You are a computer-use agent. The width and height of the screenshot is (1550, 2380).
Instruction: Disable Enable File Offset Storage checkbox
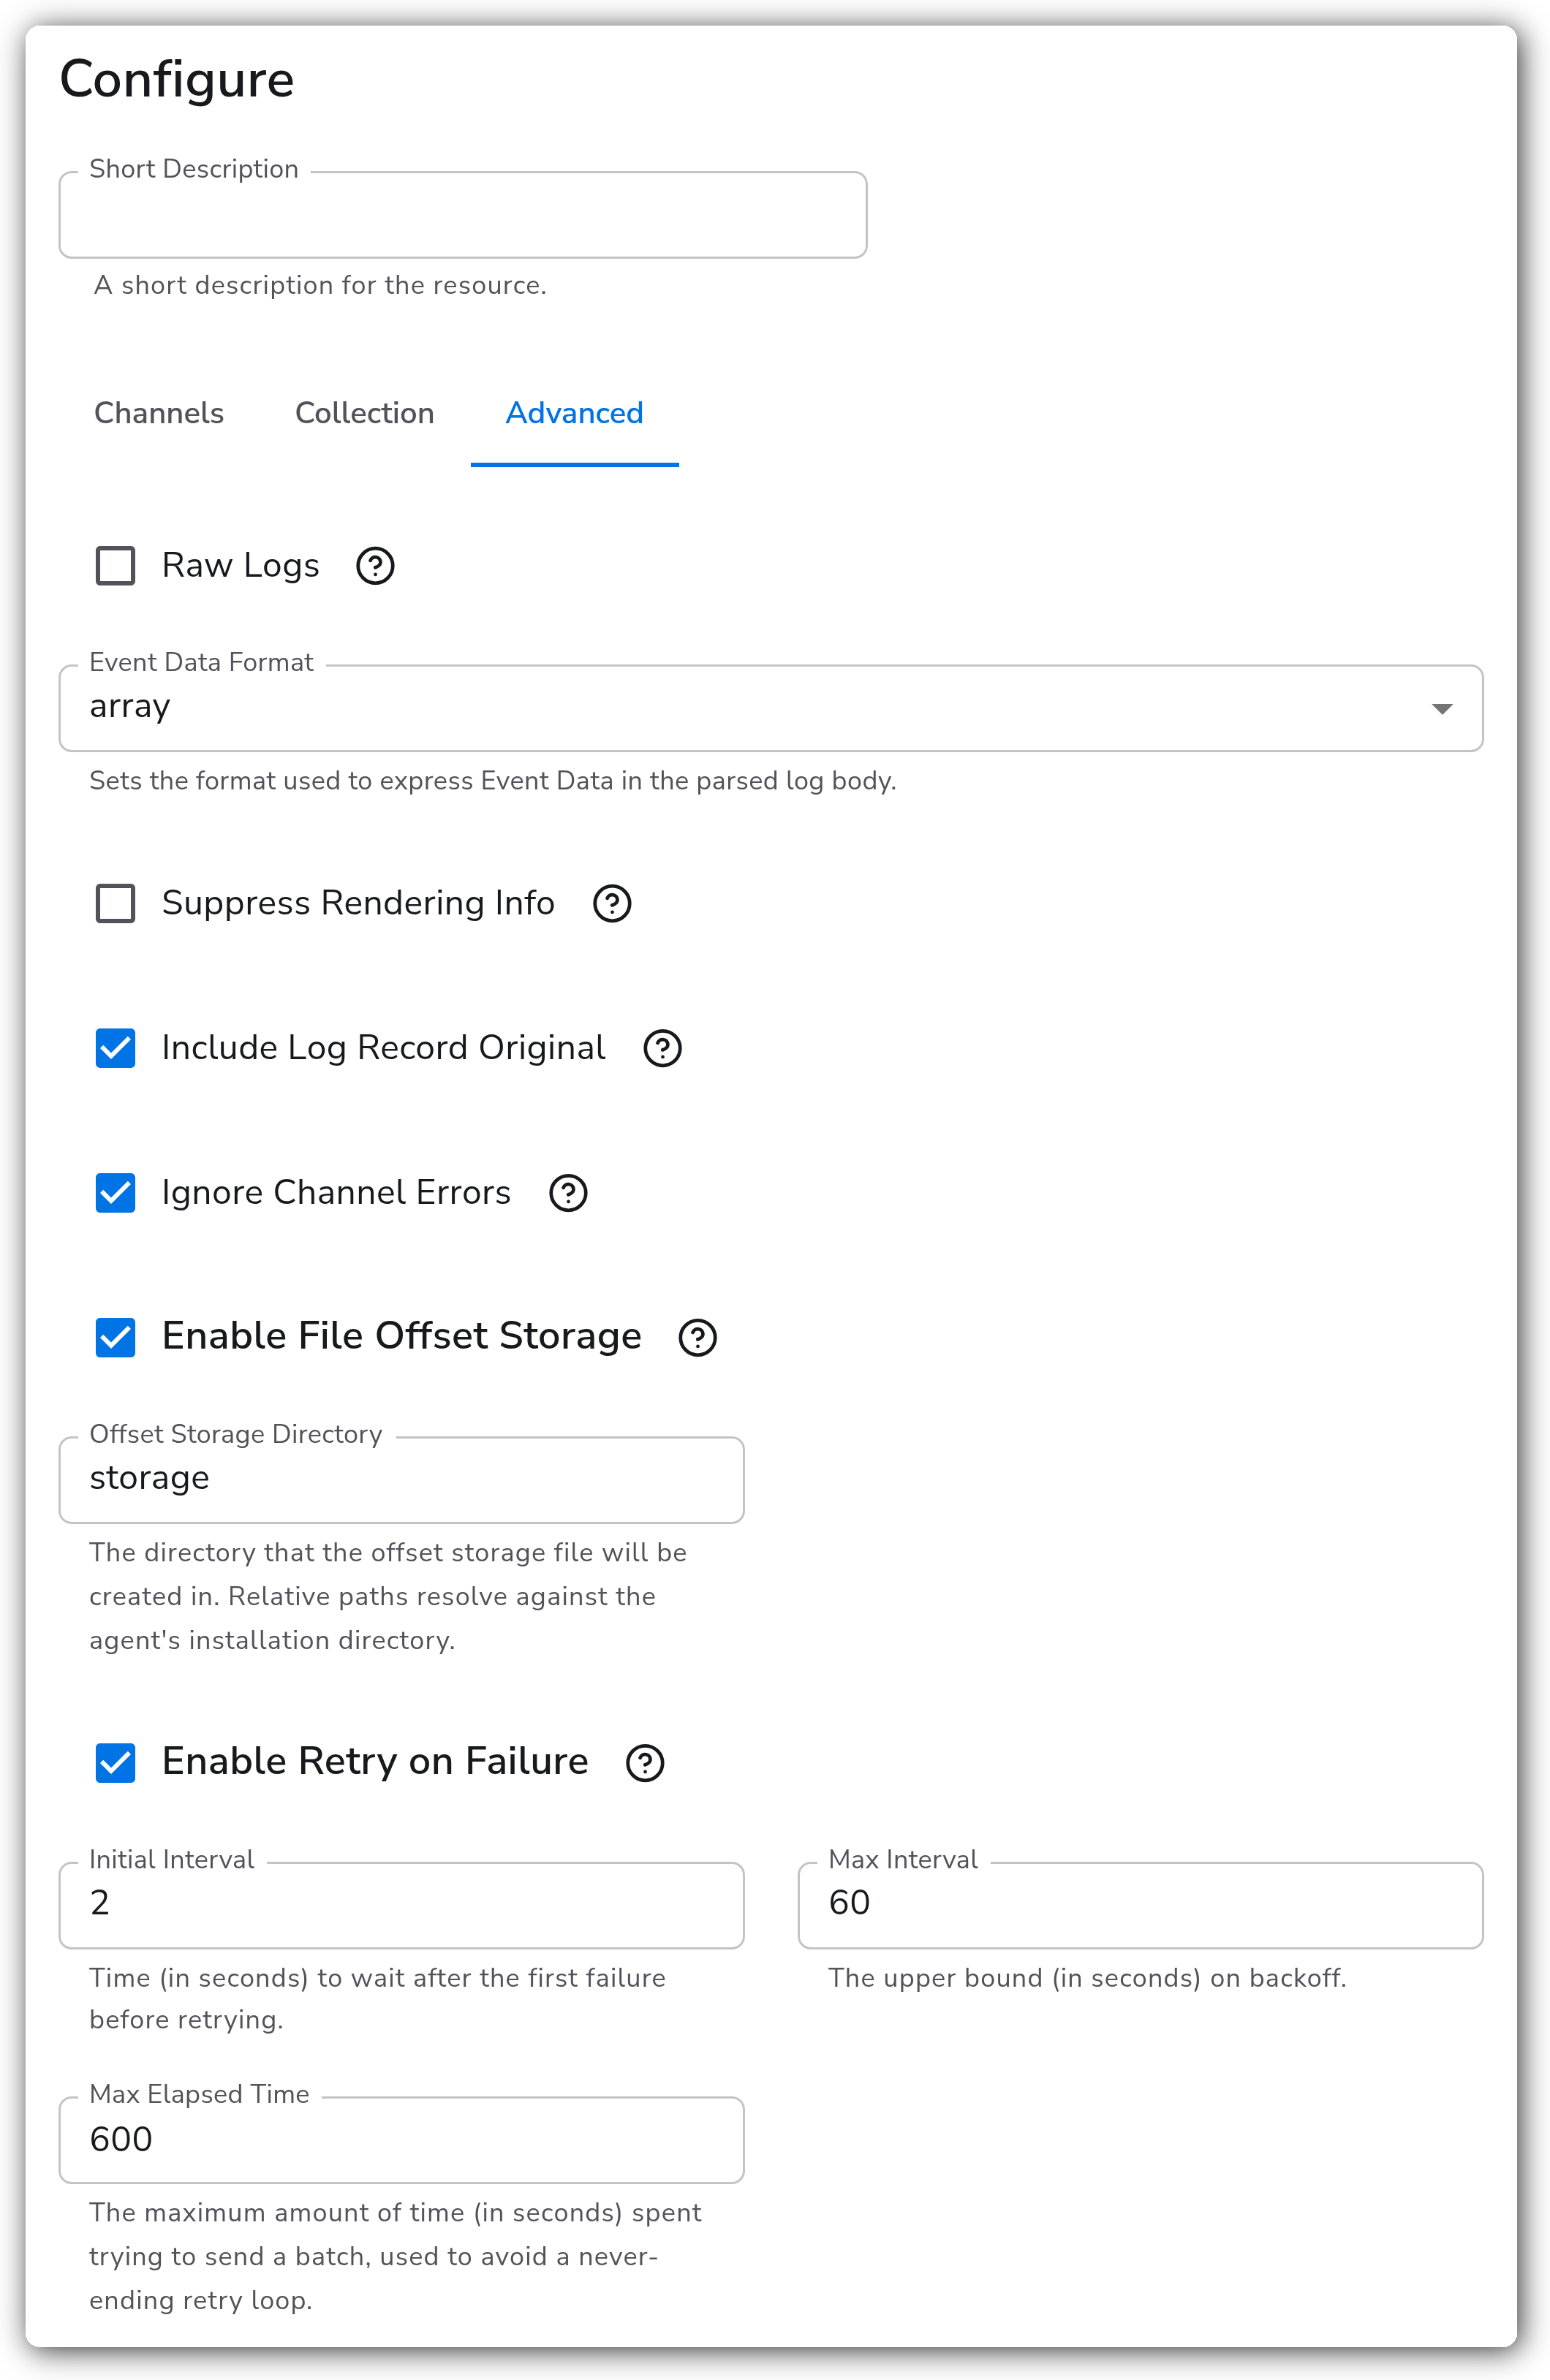pyautogui.click(x=115, y=1338)
